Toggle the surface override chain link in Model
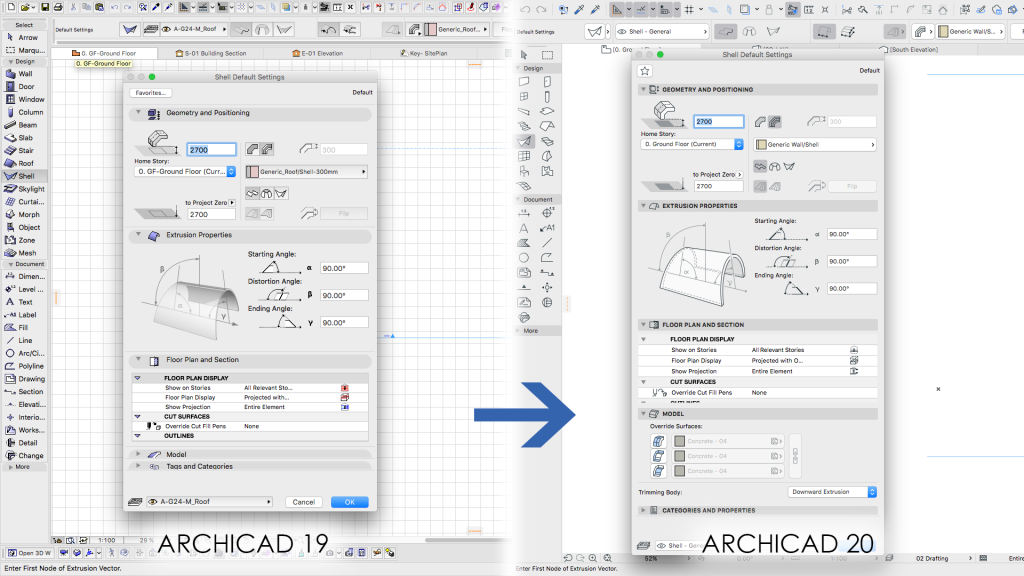The width and height of the screenshot is (1024, 576). click(x=795, y=456)
